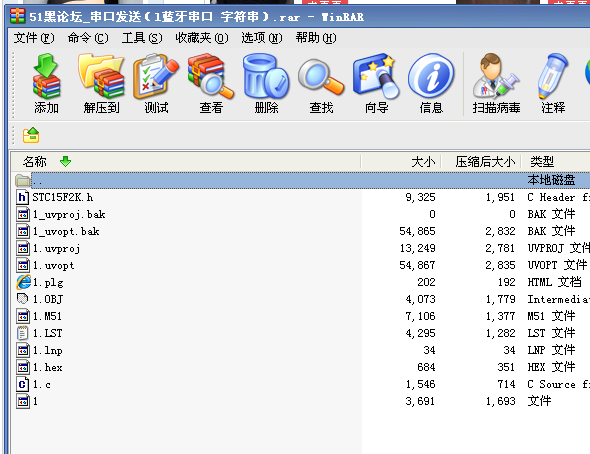590x454 pixels.
Task: Click the 删除 (Delete) trash icon
Action: pos(266,84)
